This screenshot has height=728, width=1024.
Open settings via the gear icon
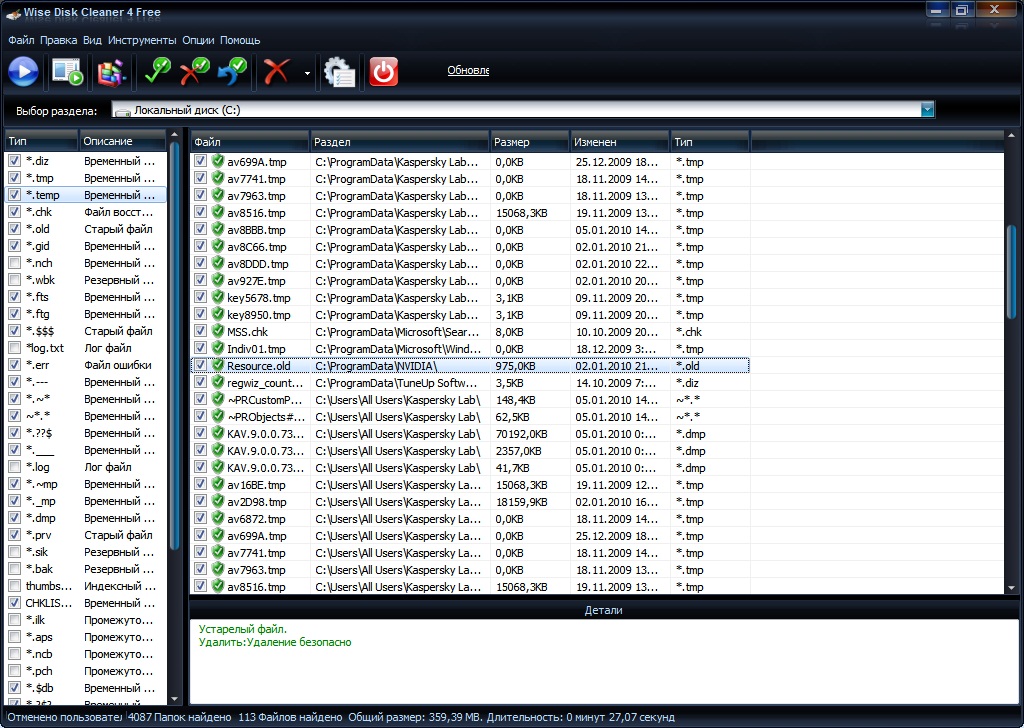340,72
